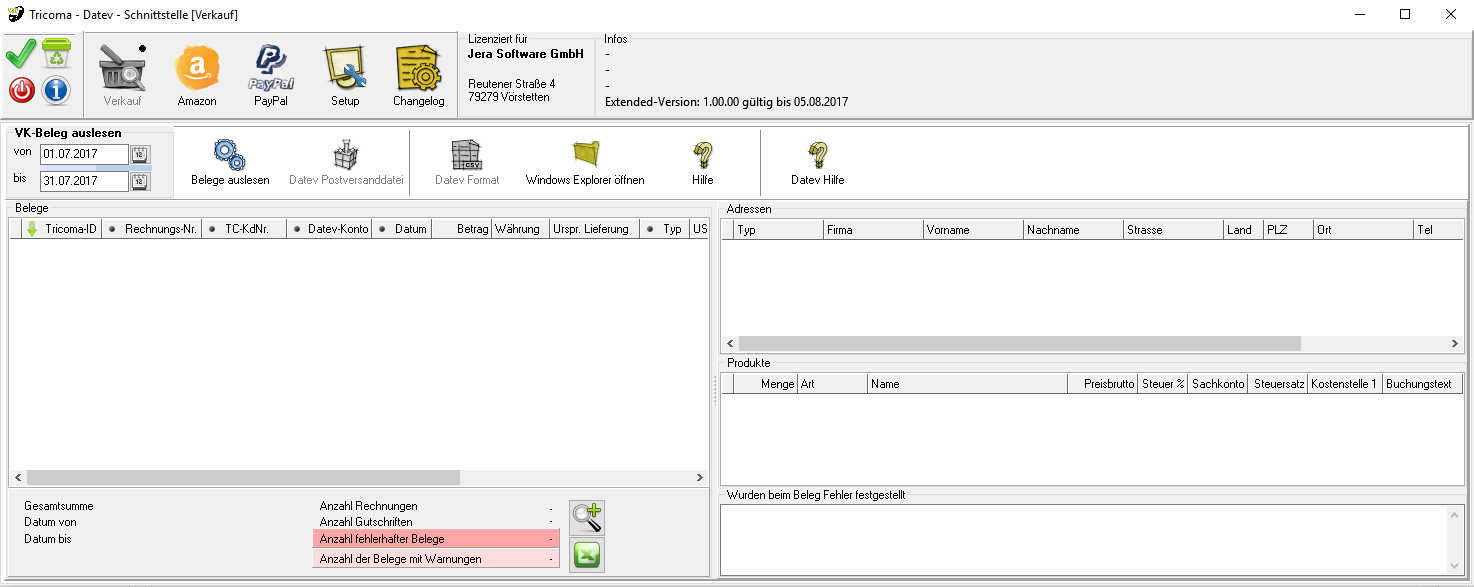Open the PayPal module
The height and width of the screenshot is (587, 1474).
pos(270,77)
